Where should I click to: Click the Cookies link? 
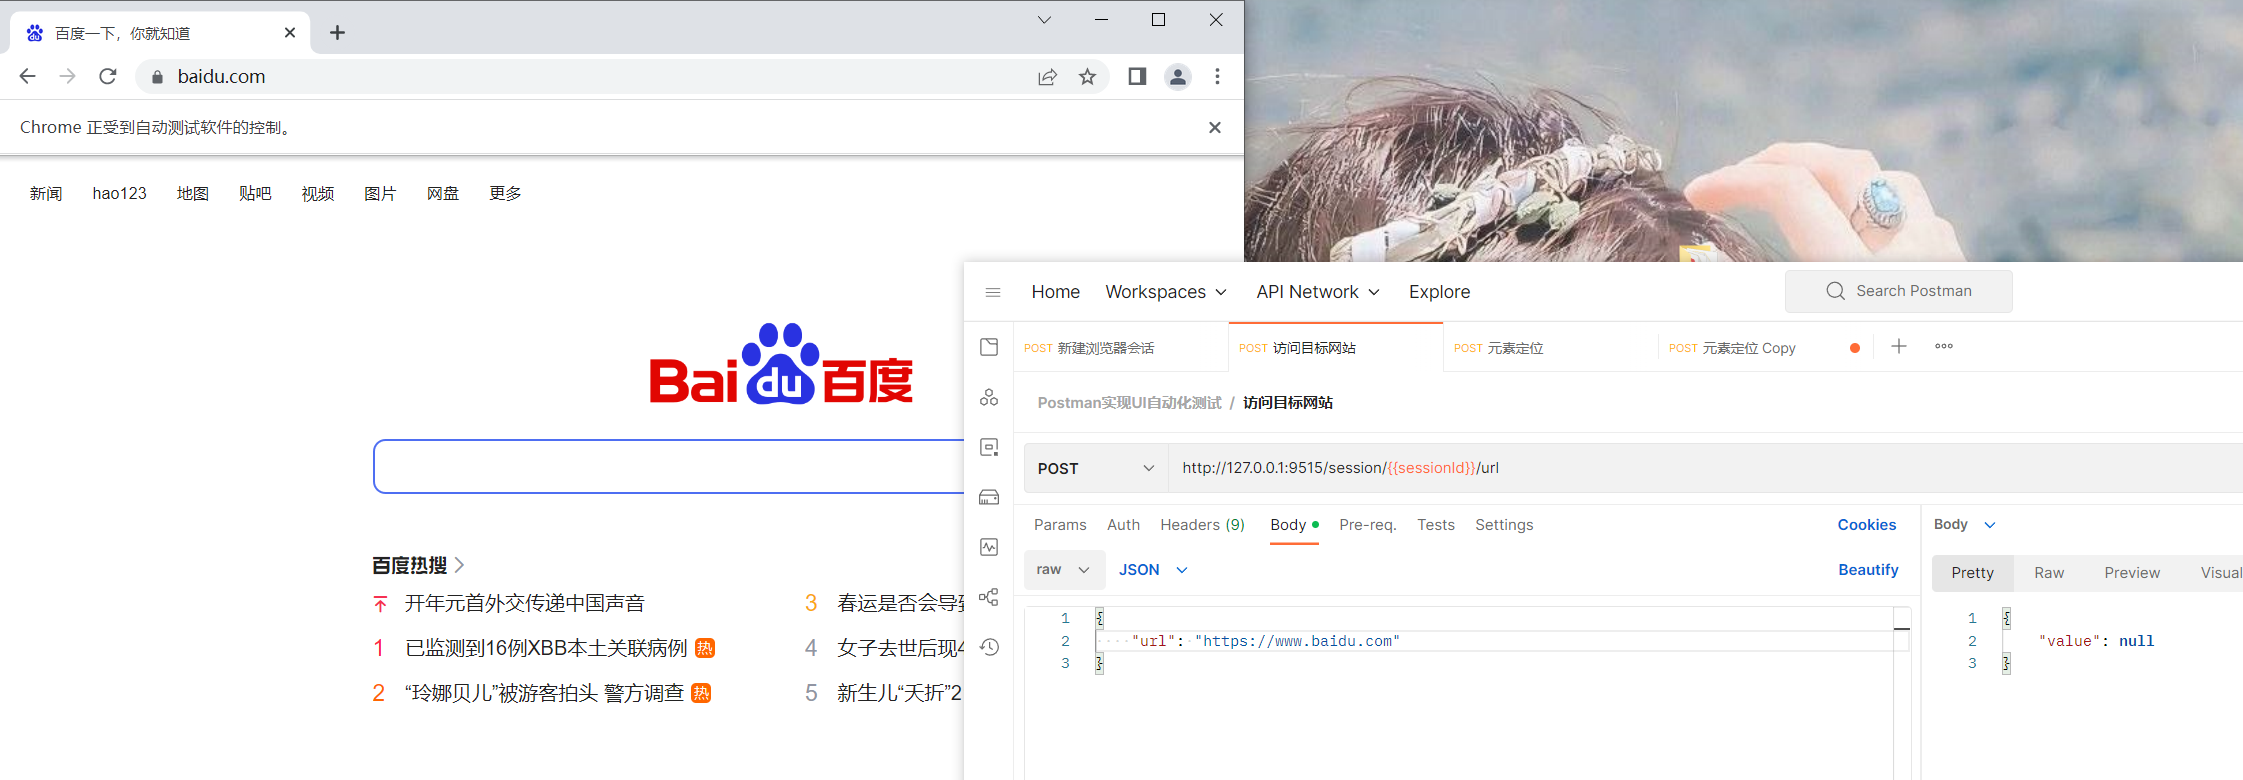[1866, 524]
